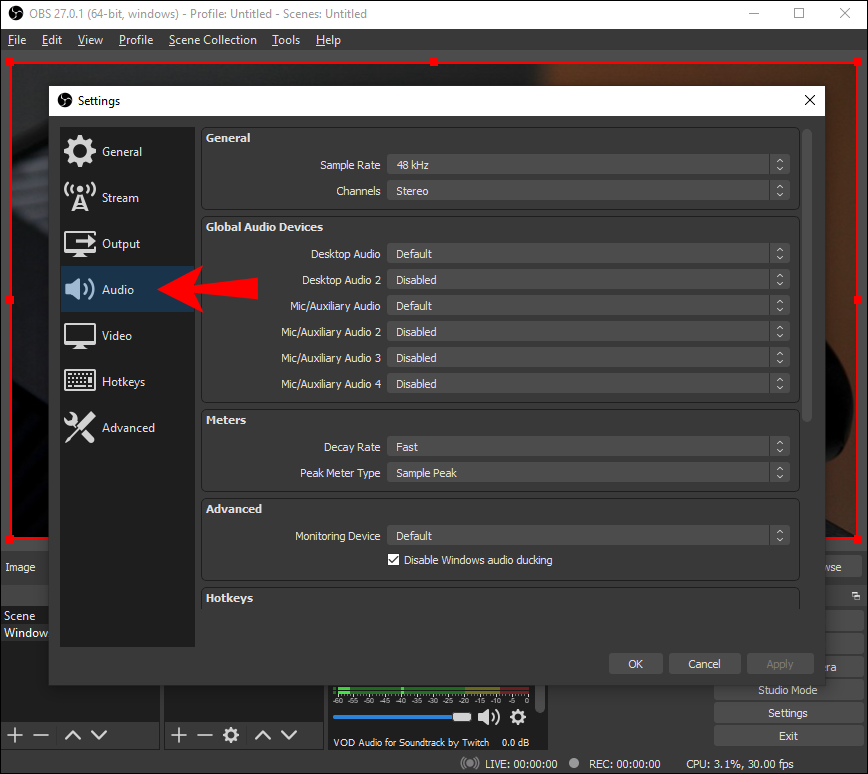Viewport: 868px width, 774px height.
Task: Open the Mic/Auxiliary Audio 3 dropdown
Action: click(588, 358)
